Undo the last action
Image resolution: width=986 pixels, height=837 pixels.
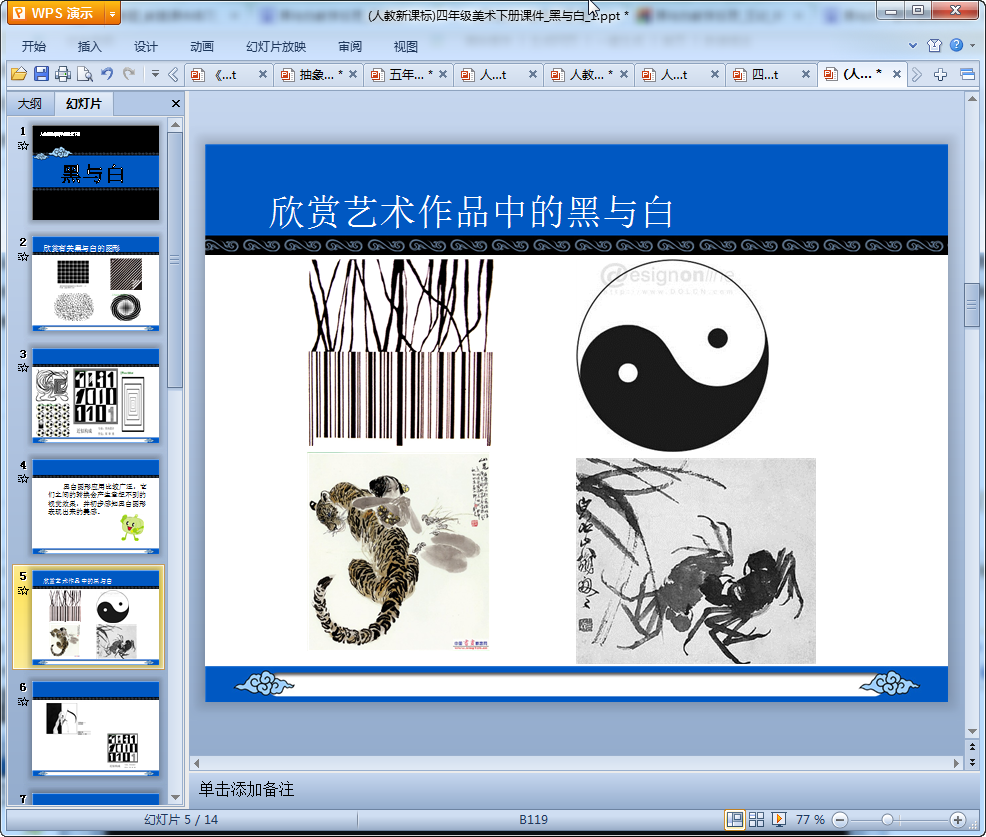pyautogui.click(x=107, y=74)
